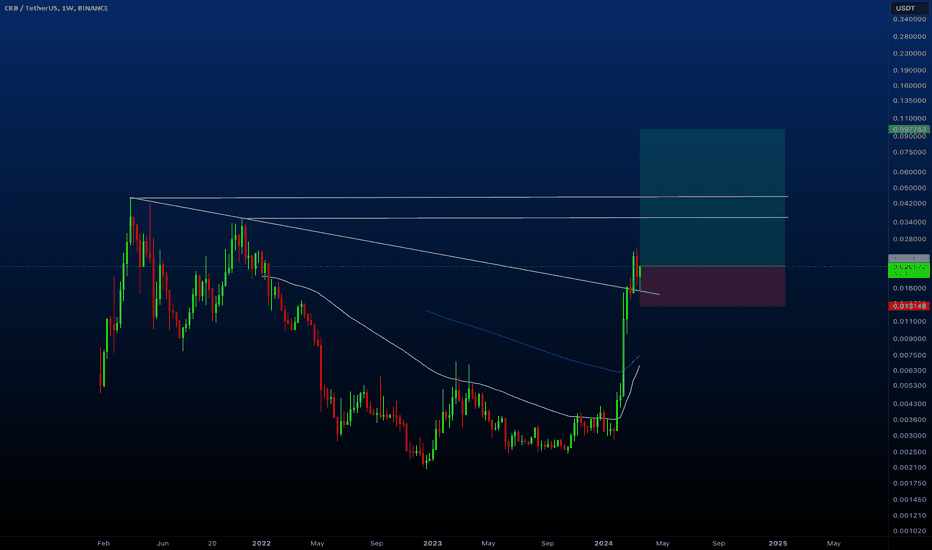Click the Jun label on the time axis
932x550 pixels.
(163, 543)
